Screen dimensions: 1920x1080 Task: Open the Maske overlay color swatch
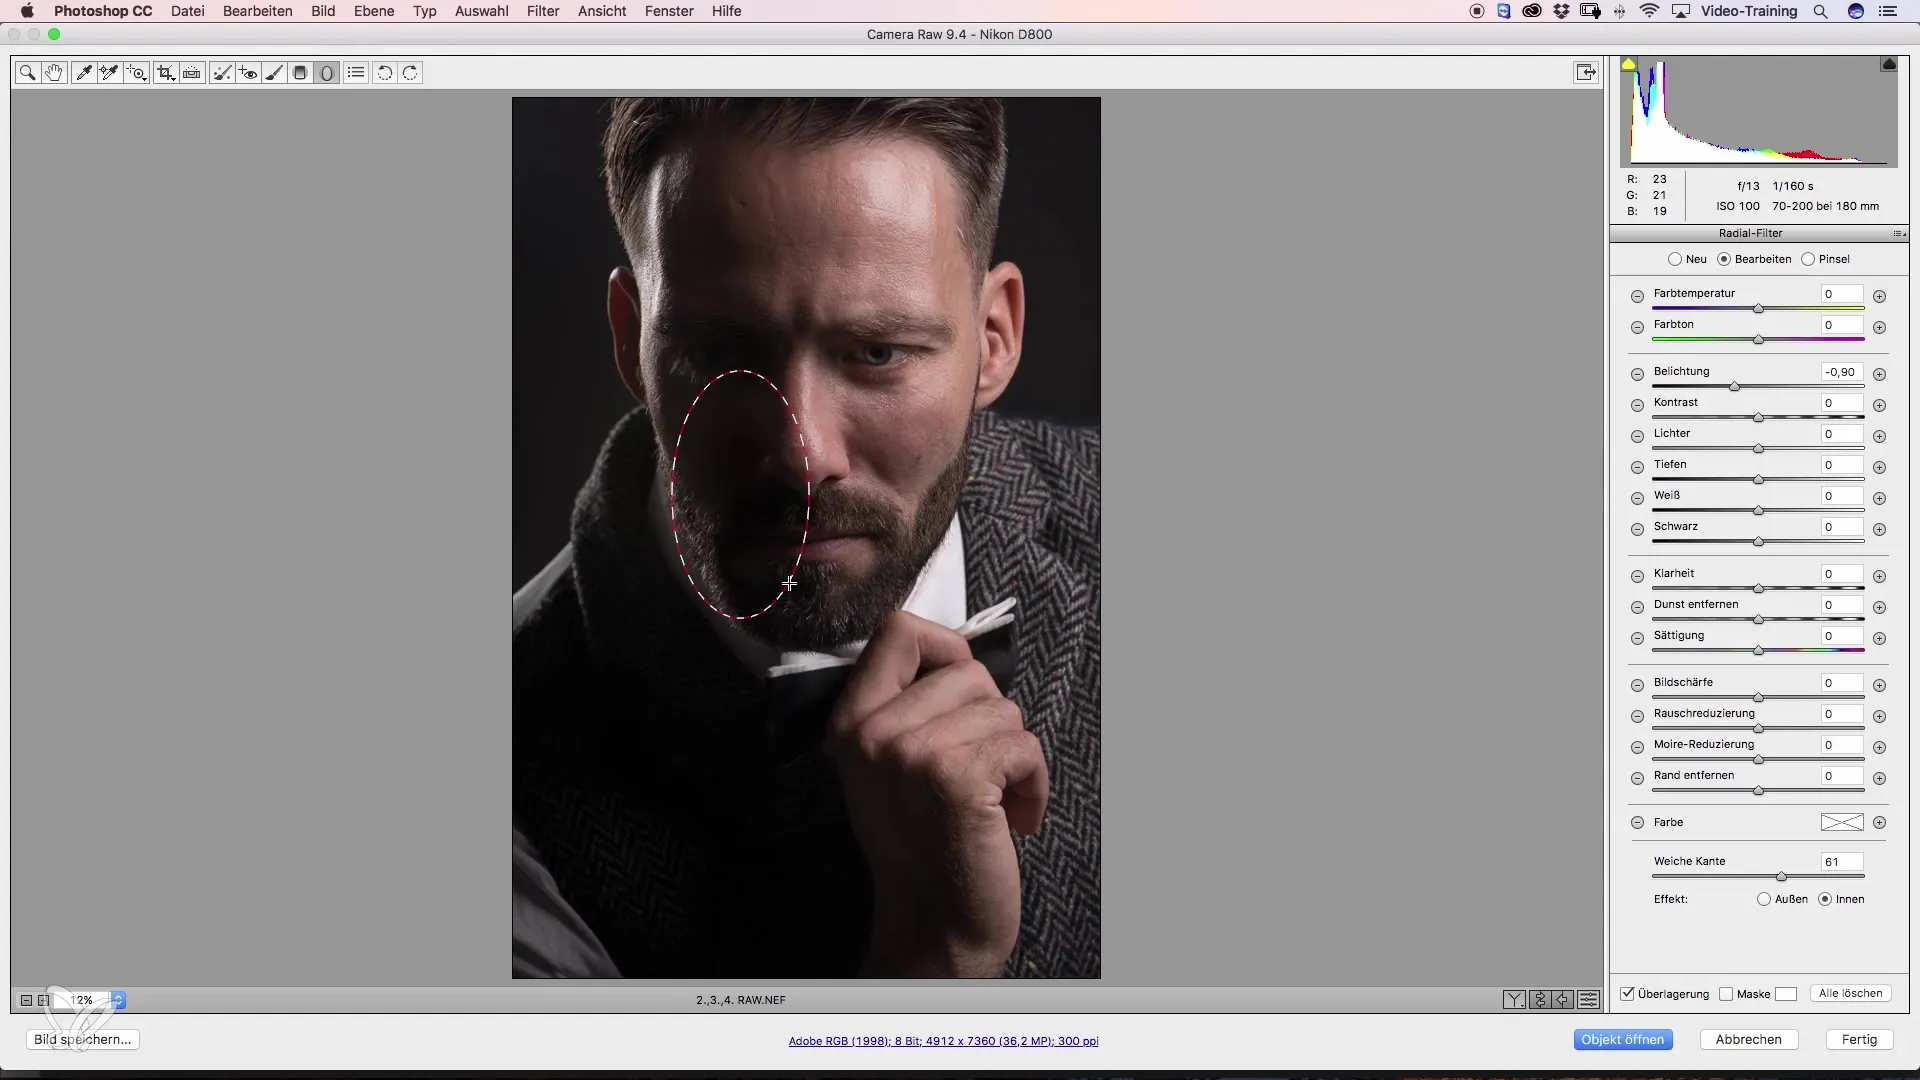[1786, 994]
